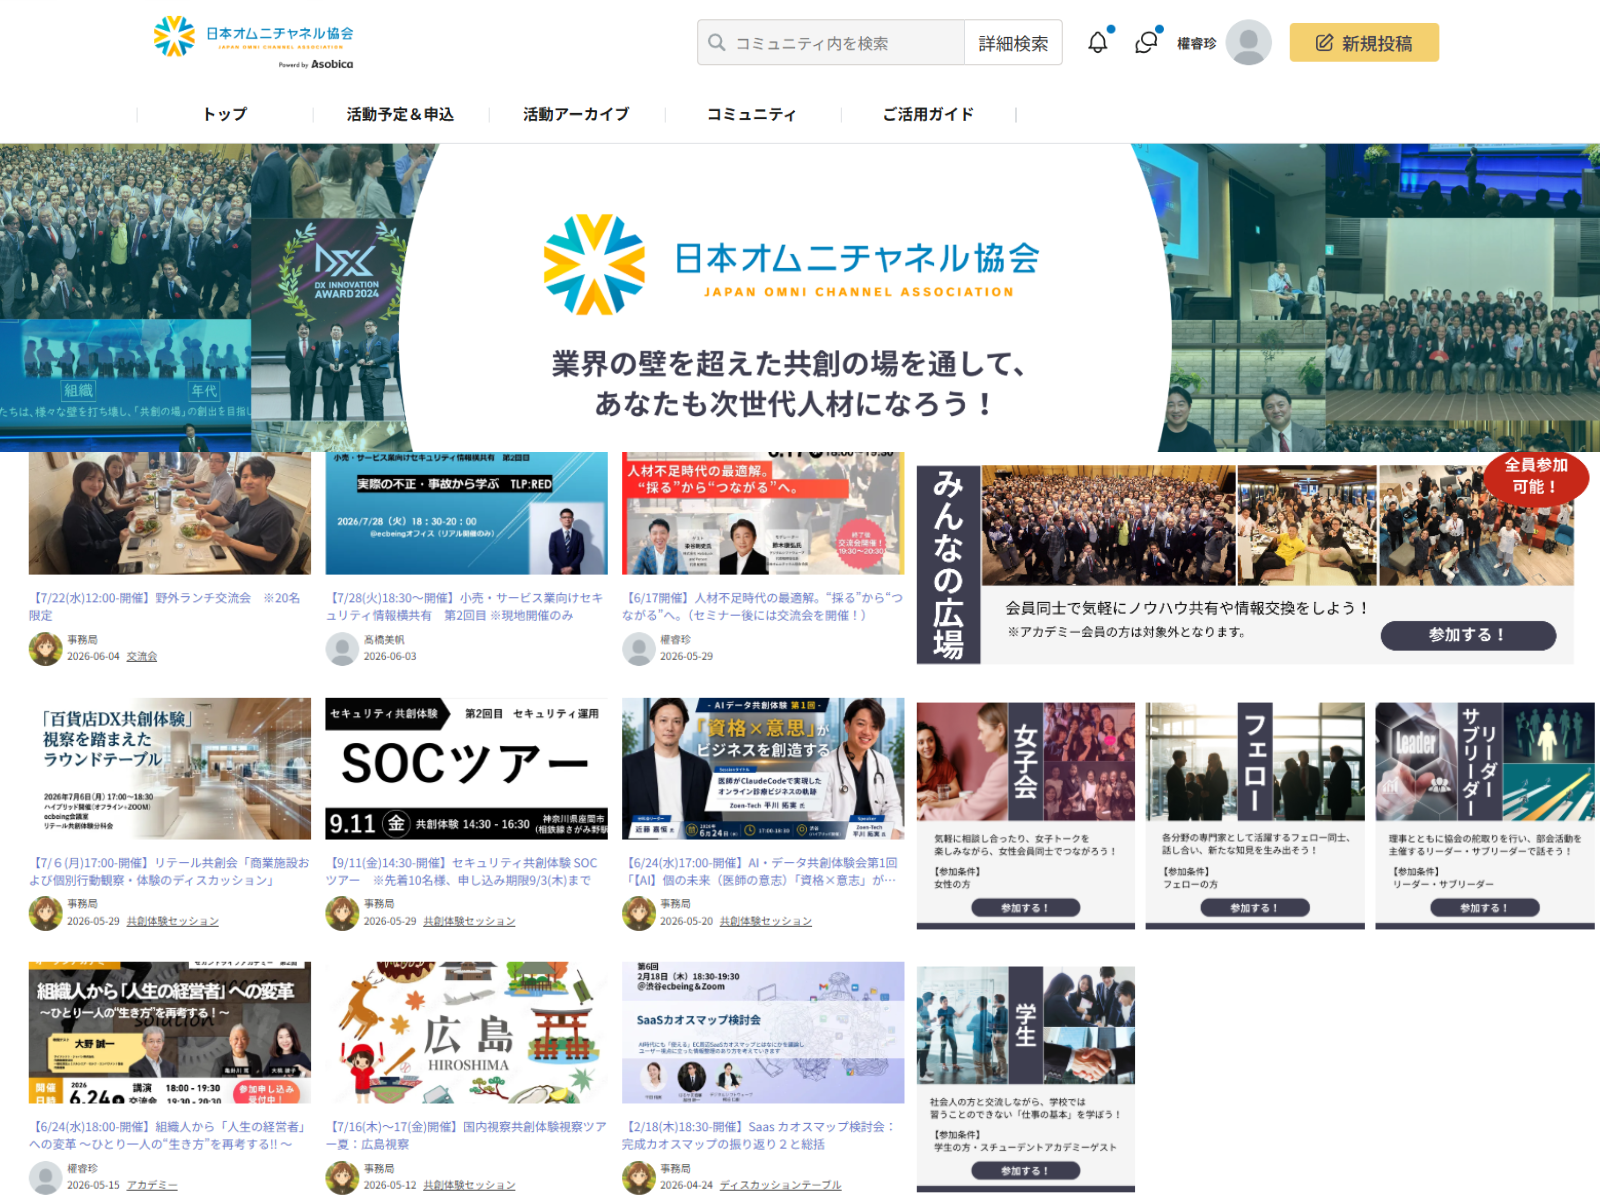This screenshot has height=1200, width=1600.
Task: Click the SaaSカオスマップ検討会 thumbnail
Action: pyautogui.click(x=763, y=1033)
